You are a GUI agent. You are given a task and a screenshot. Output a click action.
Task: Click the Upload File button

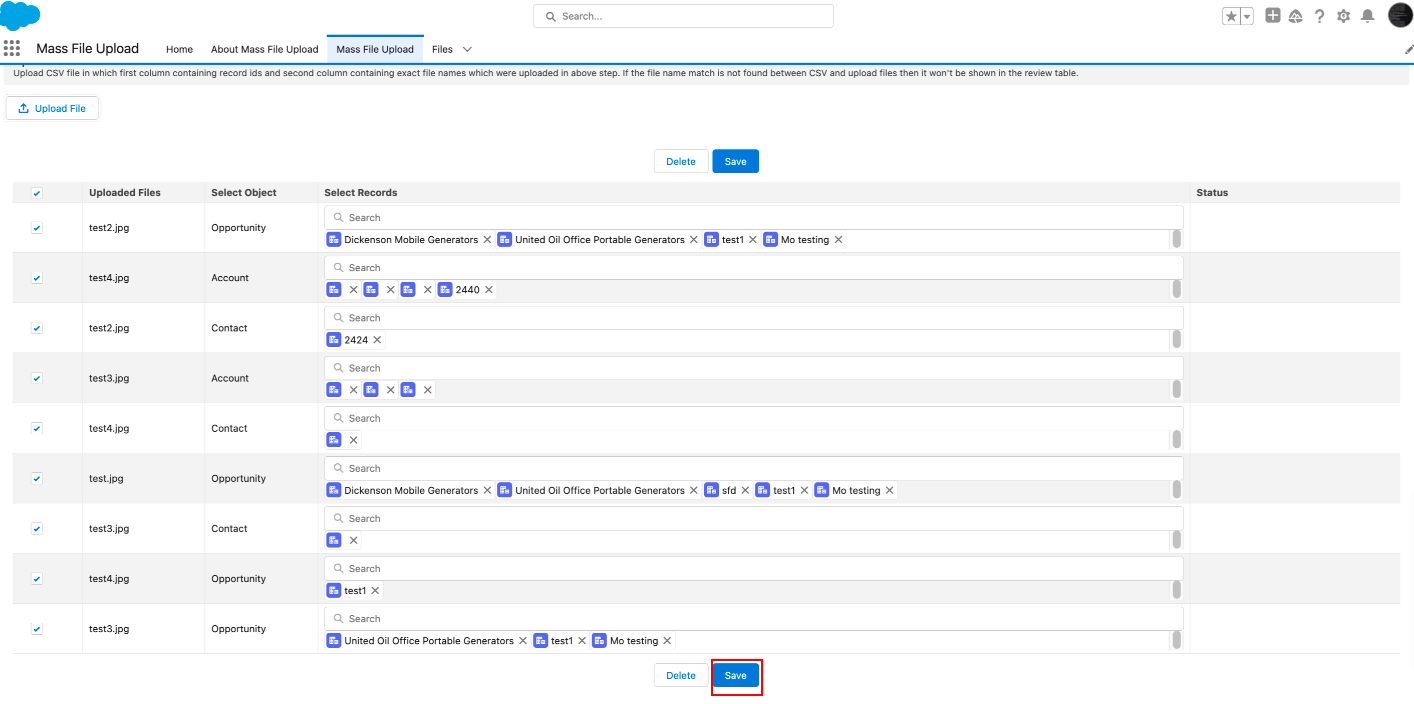pyautogui.click(x=52, y=108)
